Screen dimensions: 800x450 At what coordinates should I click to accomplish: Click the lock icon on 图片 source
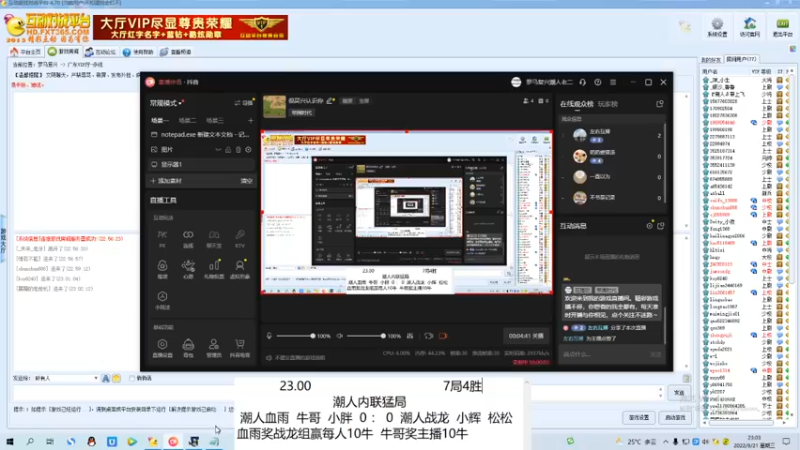[x=228, y=149]
